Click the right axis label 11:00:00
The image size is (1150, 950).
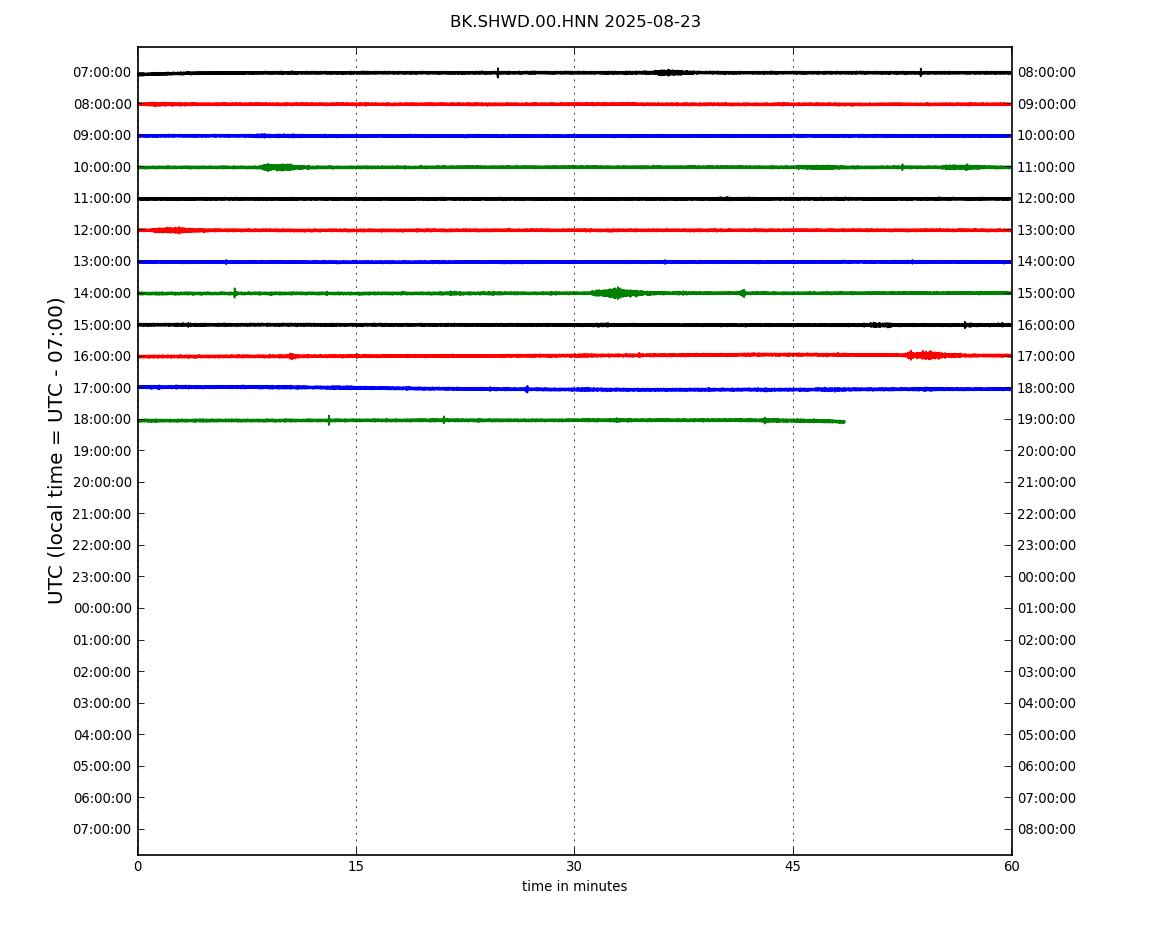click(x=1047, y=167)
